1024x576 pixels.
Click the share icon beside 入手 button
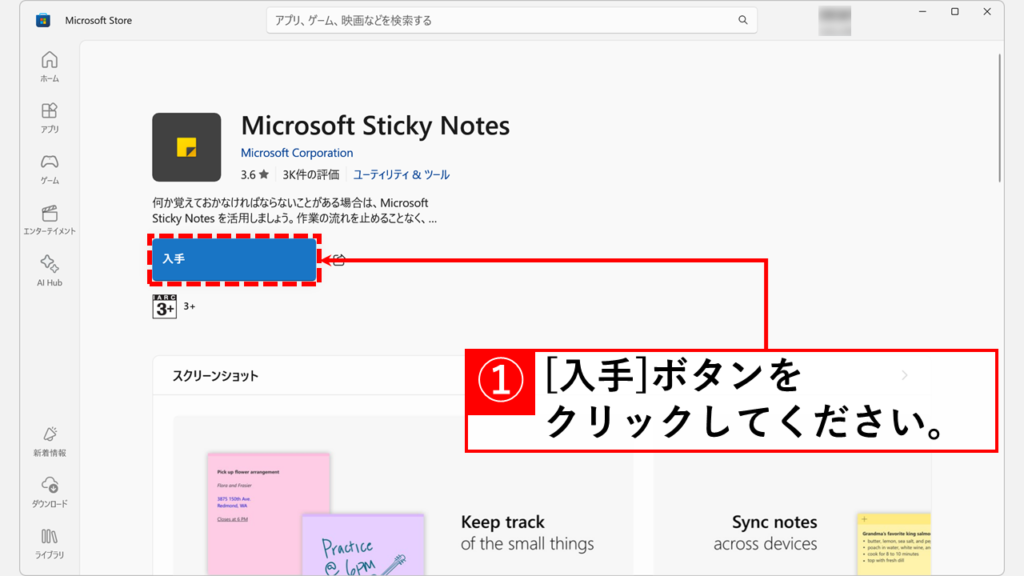click(x=338, y=260)
